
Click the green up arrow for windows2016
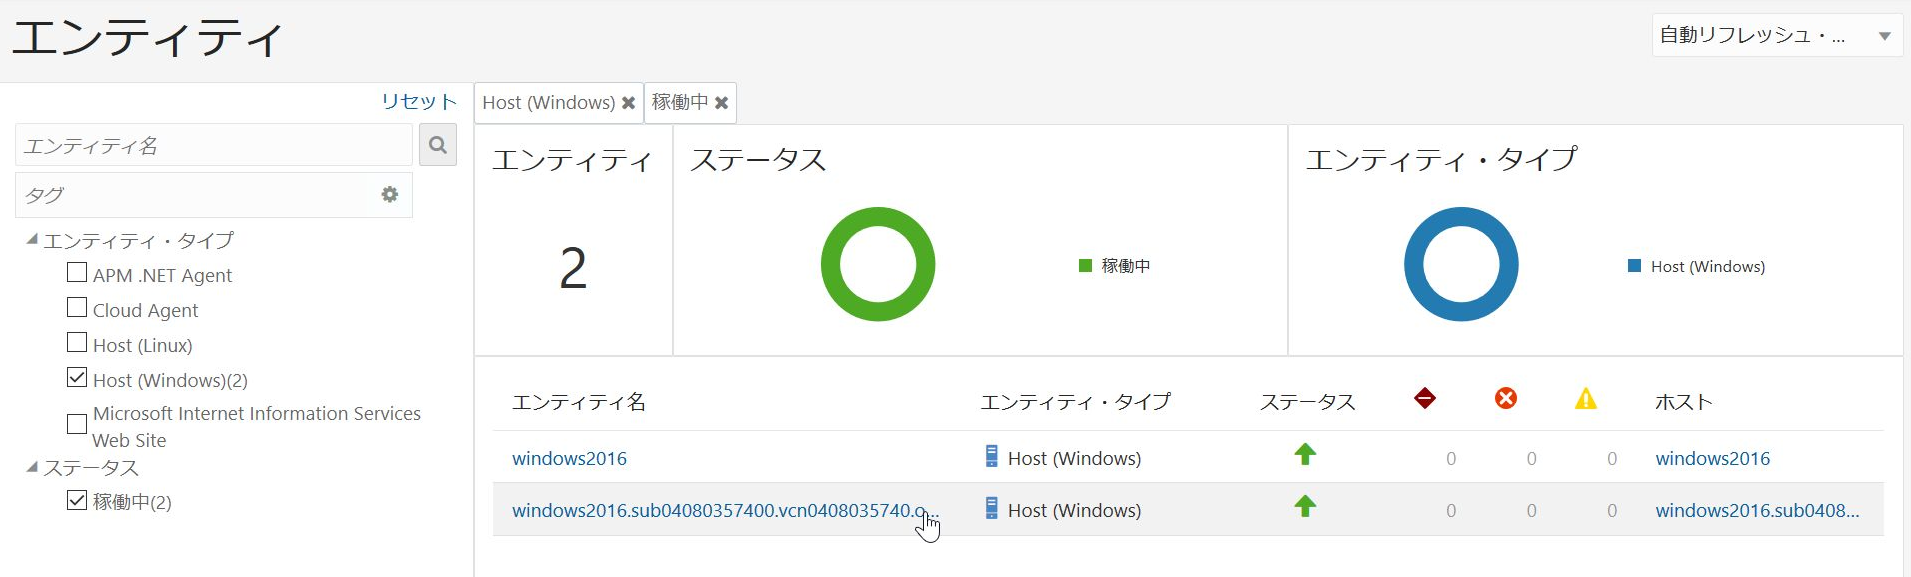click(x=1305, y=455)
